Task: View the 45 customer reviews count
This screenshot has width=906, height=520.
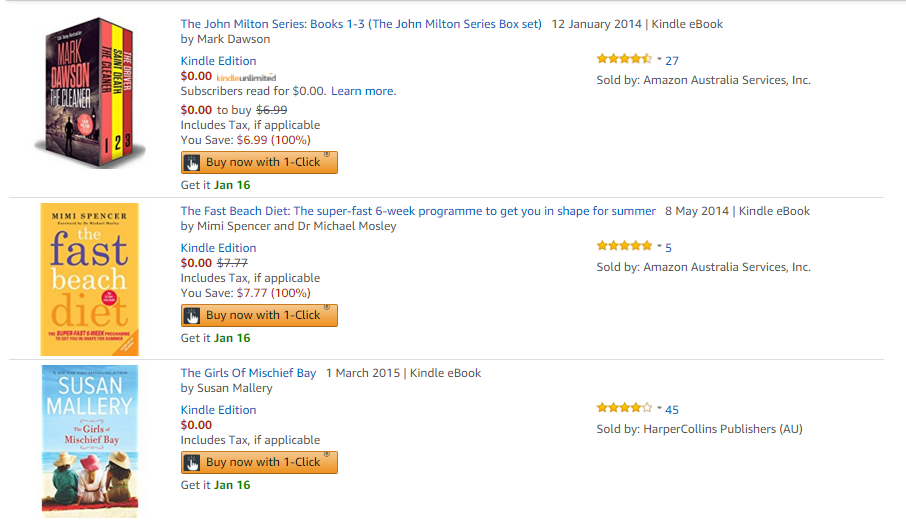Action: tap(671, 410)
